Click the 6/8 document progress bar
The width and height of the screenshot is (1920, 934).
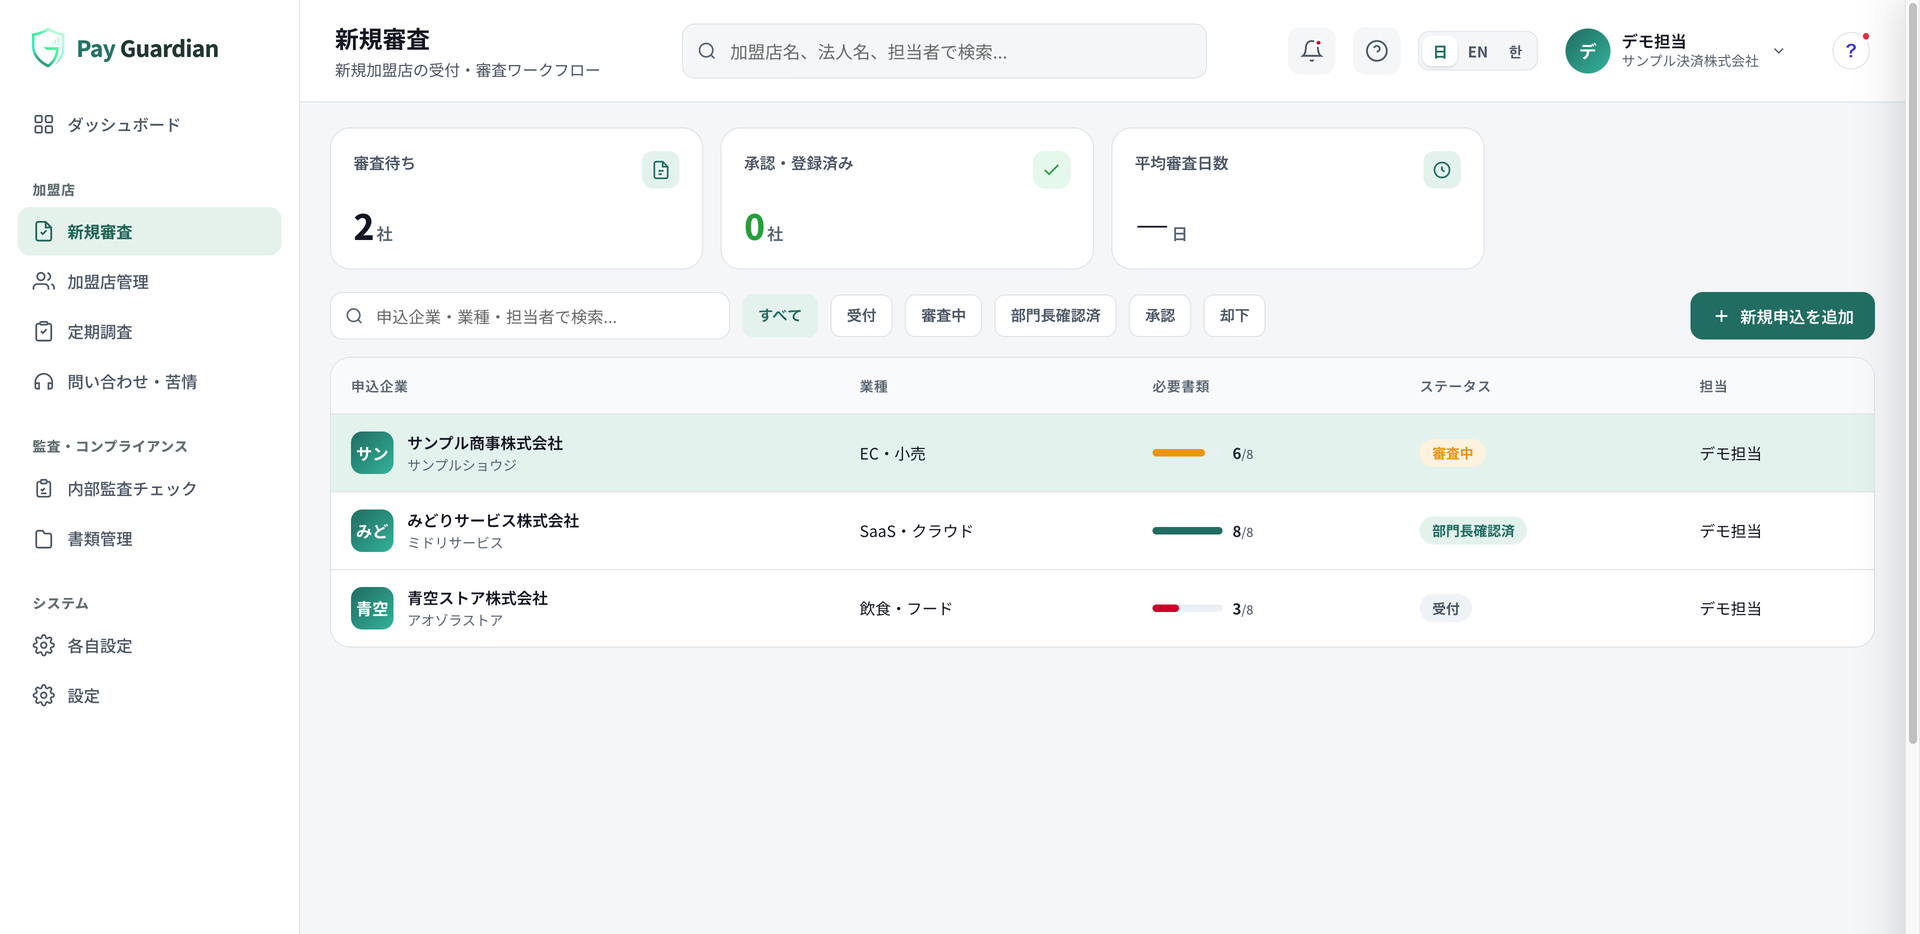[1187, 453]
